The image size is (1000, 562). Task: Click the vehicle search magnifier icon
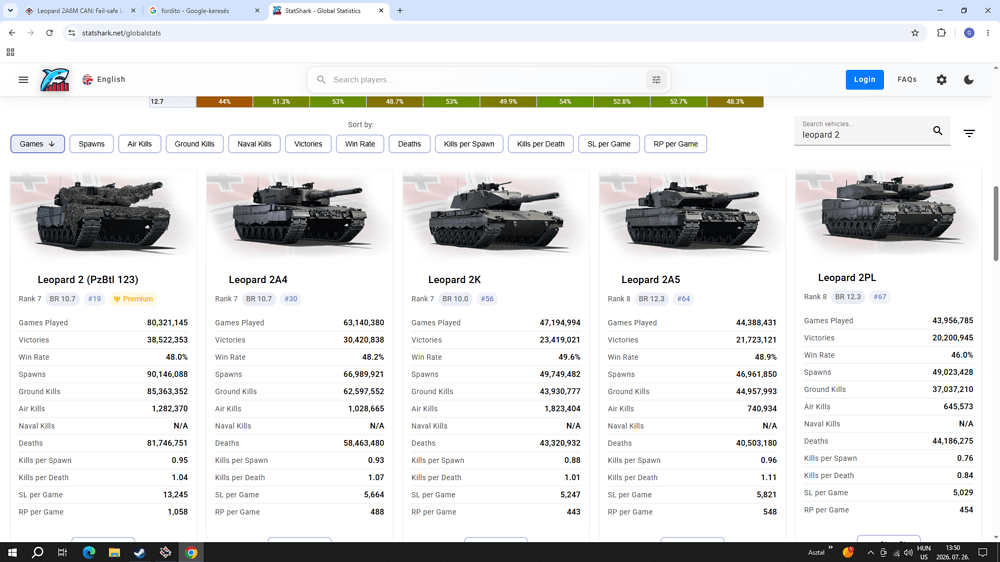(938, 131)
